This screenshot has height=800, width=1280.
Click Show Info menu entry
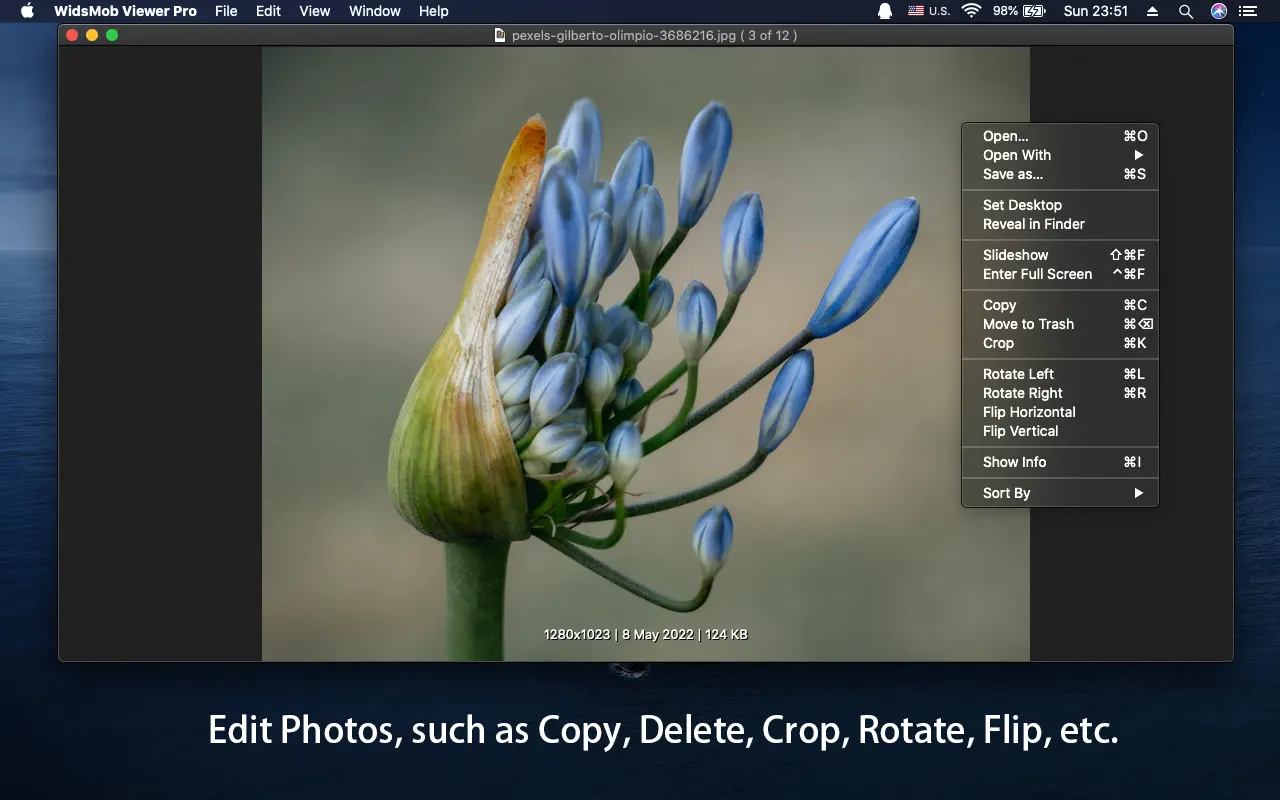pos(1014,462)
